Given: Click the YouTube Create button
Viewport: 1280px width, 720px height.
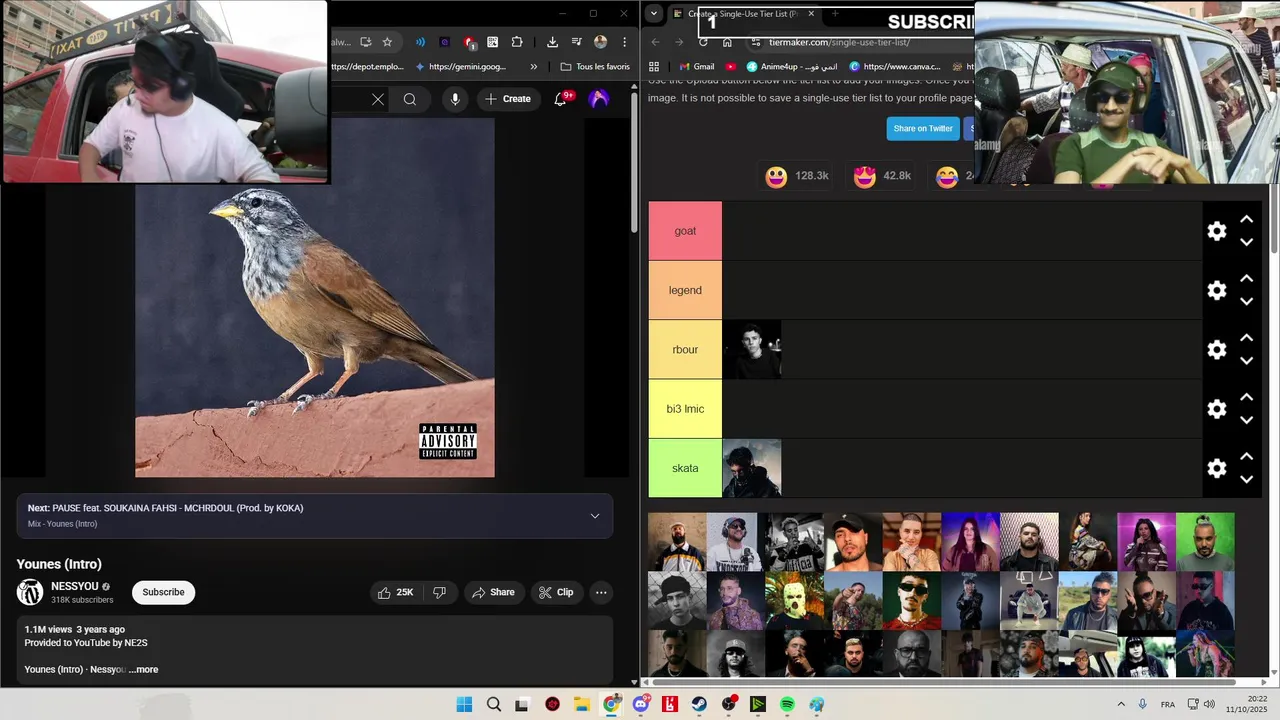Looking at the screenshot, I should point(508,99).
